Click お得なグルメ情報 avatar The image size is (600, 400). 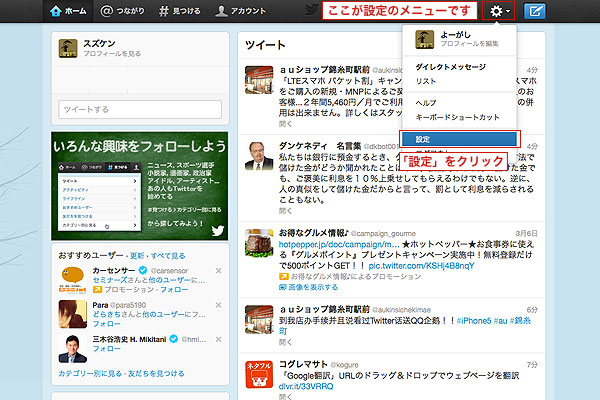coord(259,243)
